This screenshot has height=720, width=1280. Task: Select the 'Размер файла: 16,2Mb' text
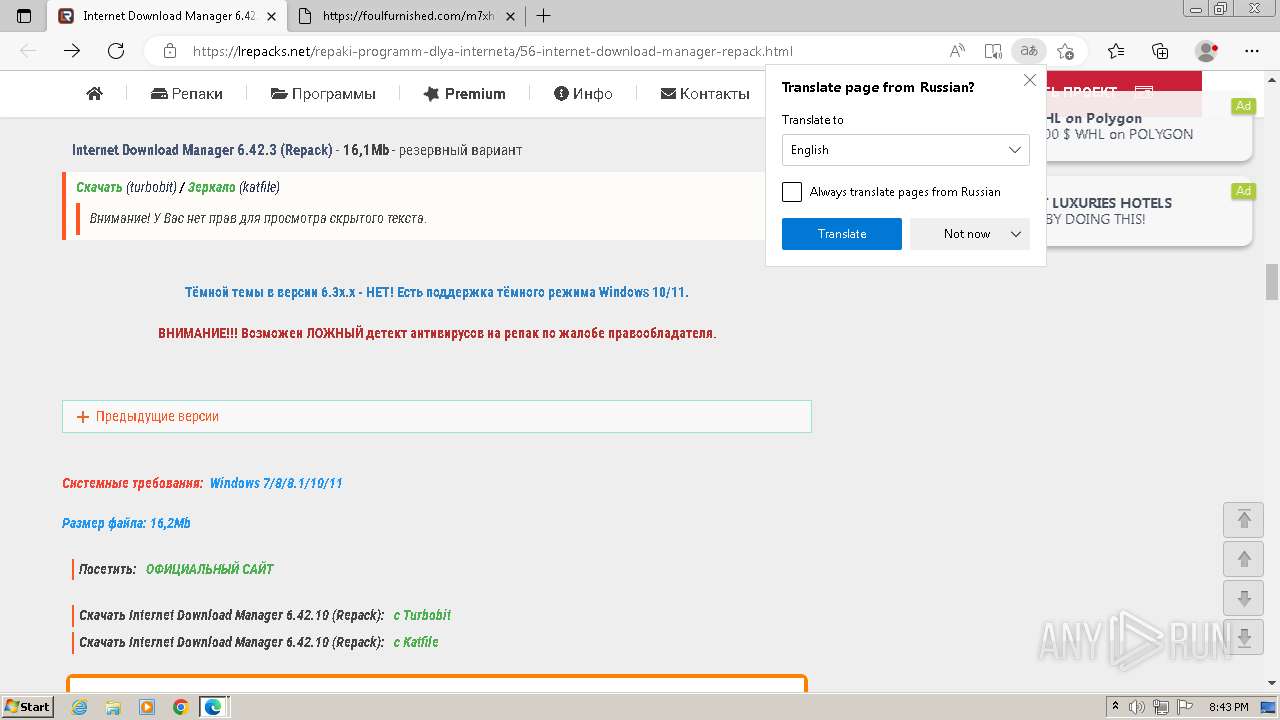126,523
